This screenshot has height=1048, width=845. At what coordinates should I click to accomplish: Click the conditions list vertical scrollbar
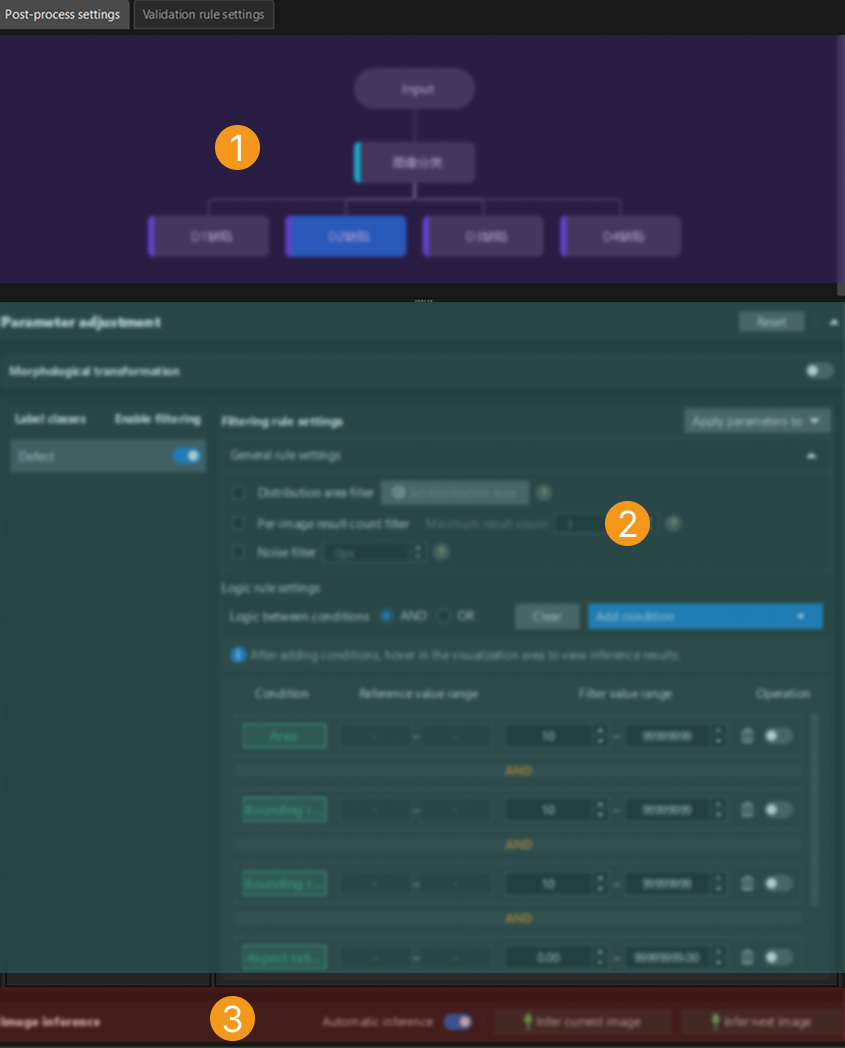(x=815, y=809)
